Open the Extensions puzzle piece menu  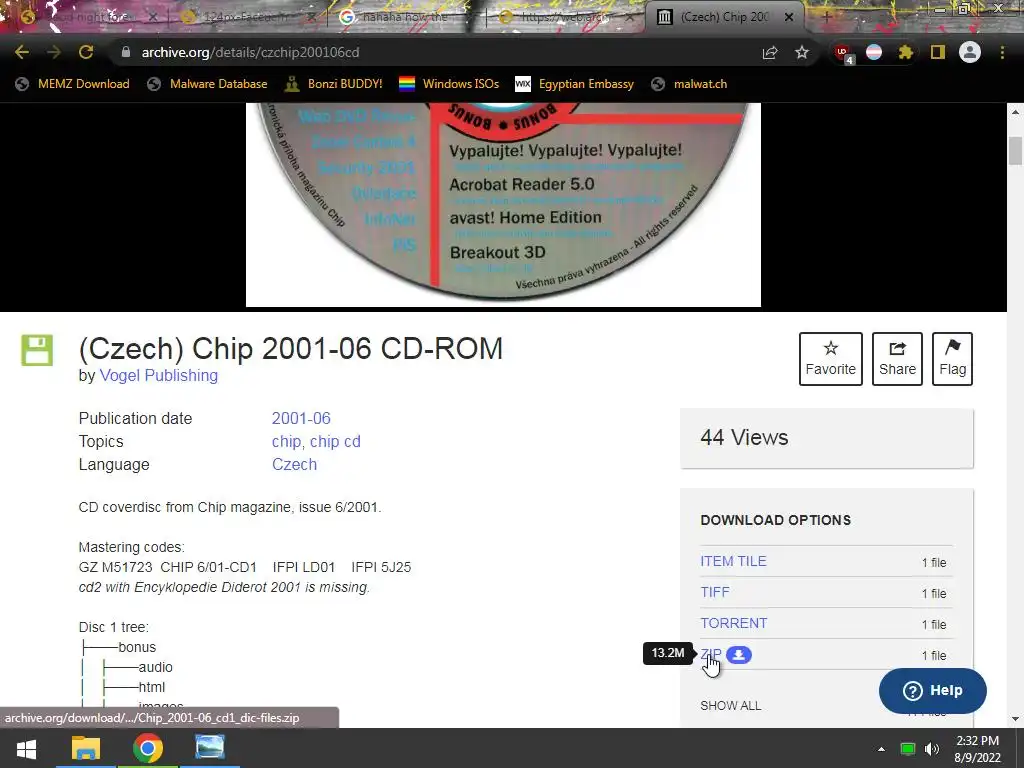coord(905,52)
